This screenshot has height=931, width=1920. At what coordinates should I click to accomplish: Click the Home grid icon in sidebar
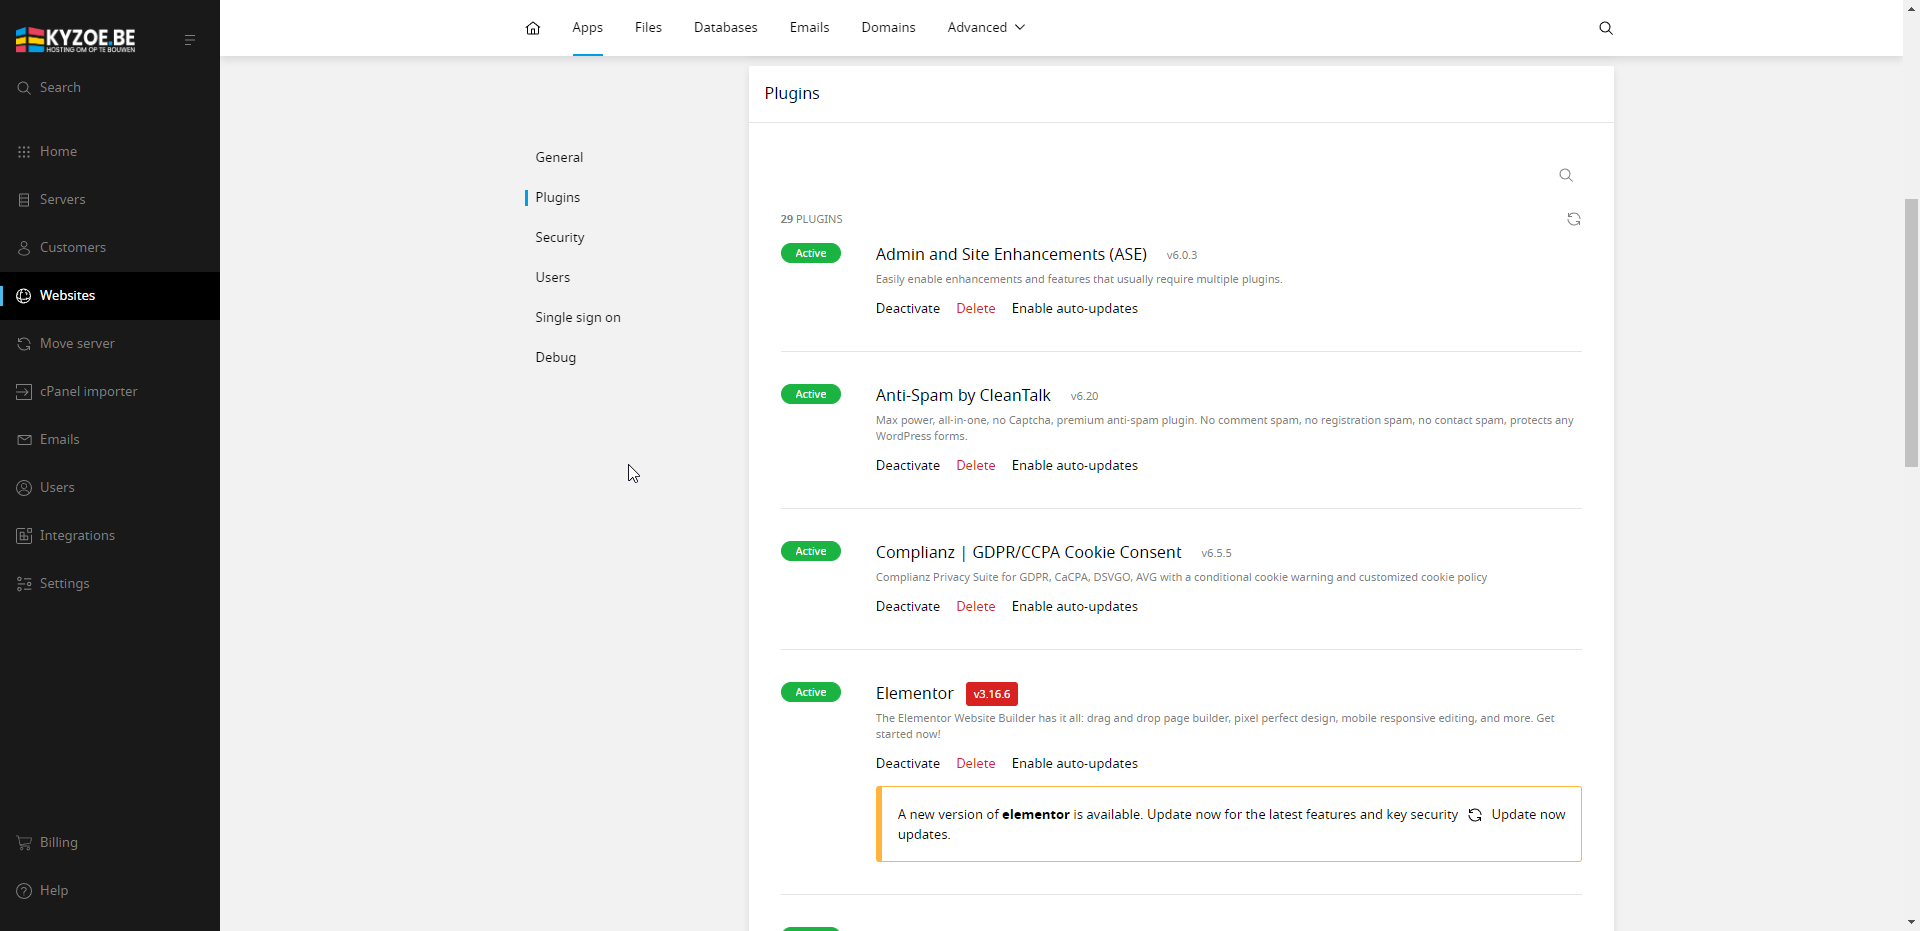24,152
